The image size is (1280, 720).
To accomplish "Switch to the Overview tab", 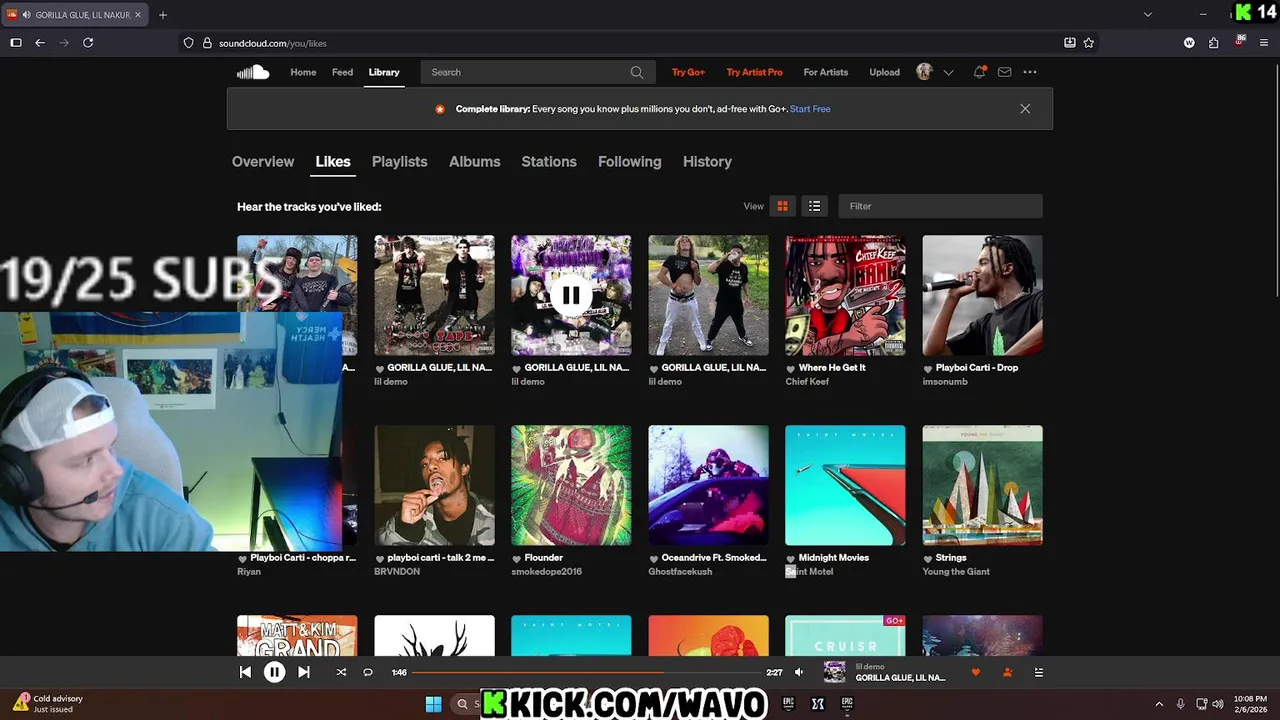I will click(263, 162).
